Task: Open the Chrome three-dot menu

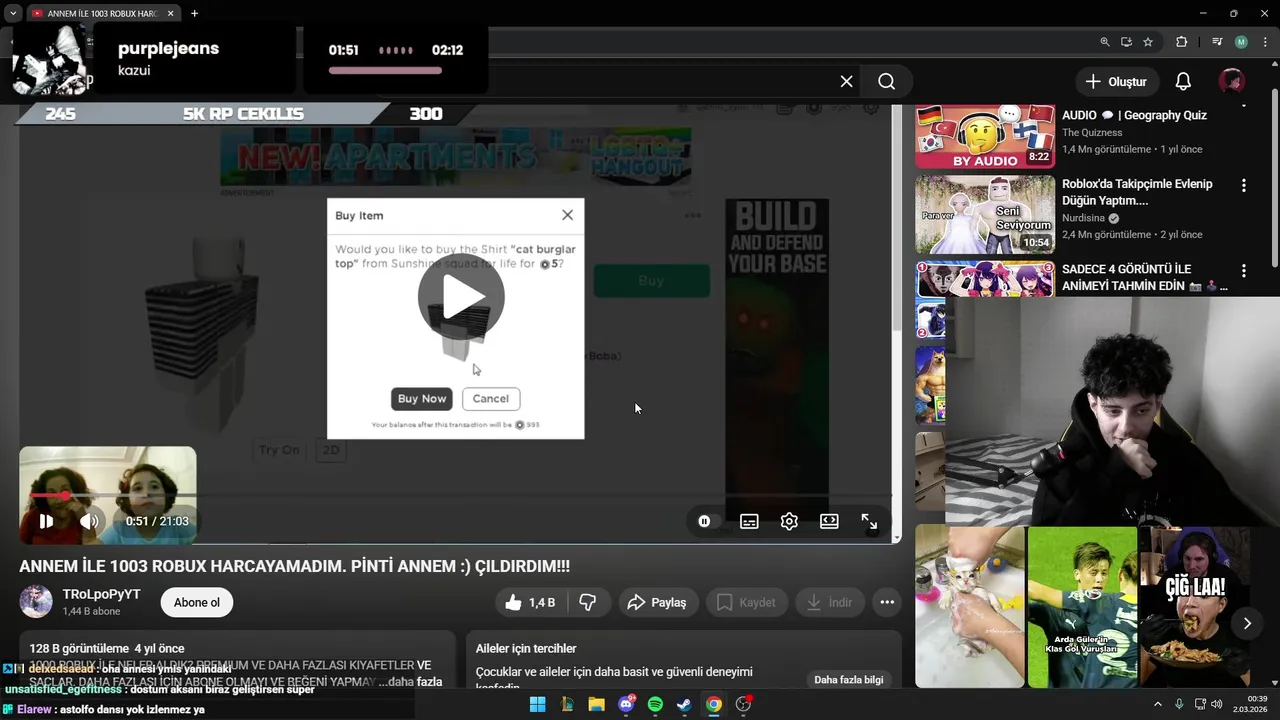Action: [x=1264, y=42]
